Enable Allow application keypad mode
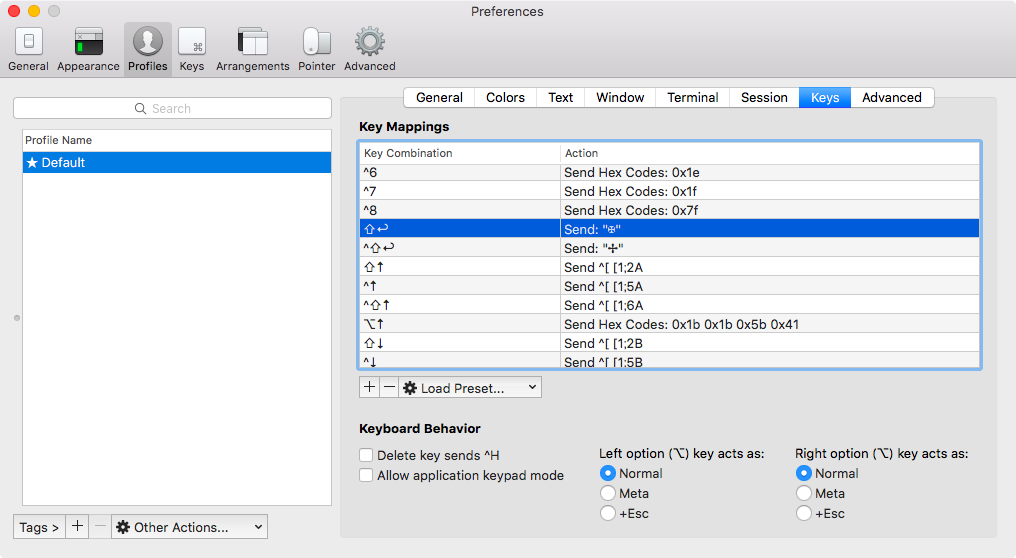Viewport: 1016px width, 558px height. (x=366, y=475)
